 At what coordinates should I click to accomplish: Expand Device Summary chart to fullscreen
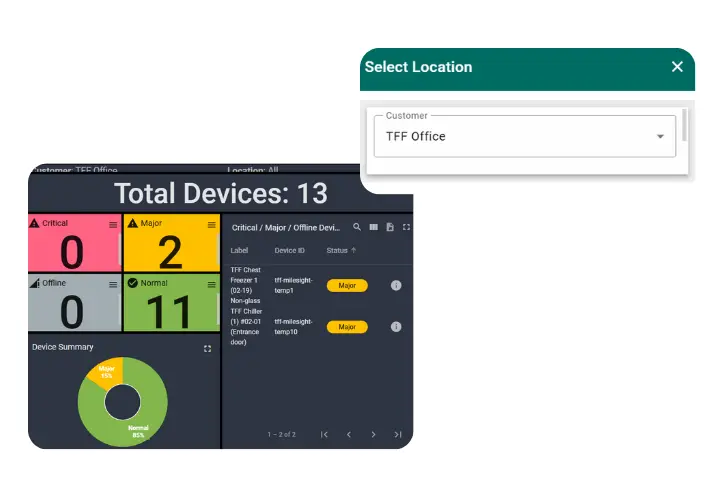207,348
